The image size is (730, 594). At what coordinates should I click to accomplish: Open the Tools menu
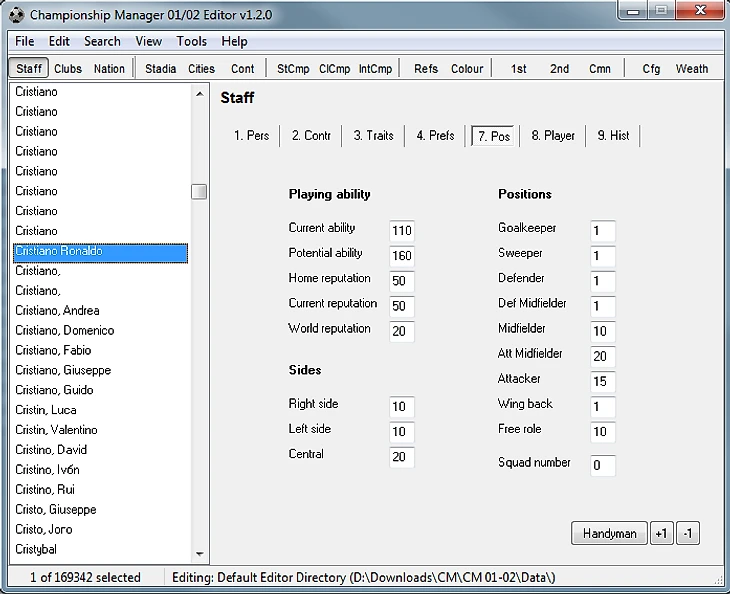192,41
